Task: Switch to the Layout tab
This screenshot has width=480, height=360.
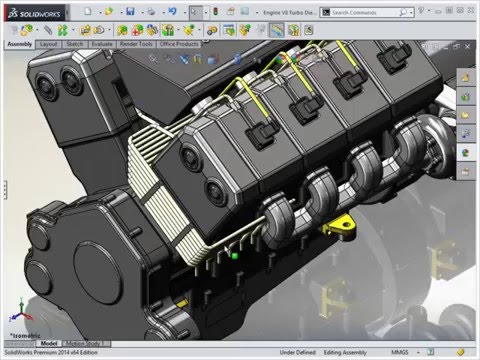Action: (48, 44)
